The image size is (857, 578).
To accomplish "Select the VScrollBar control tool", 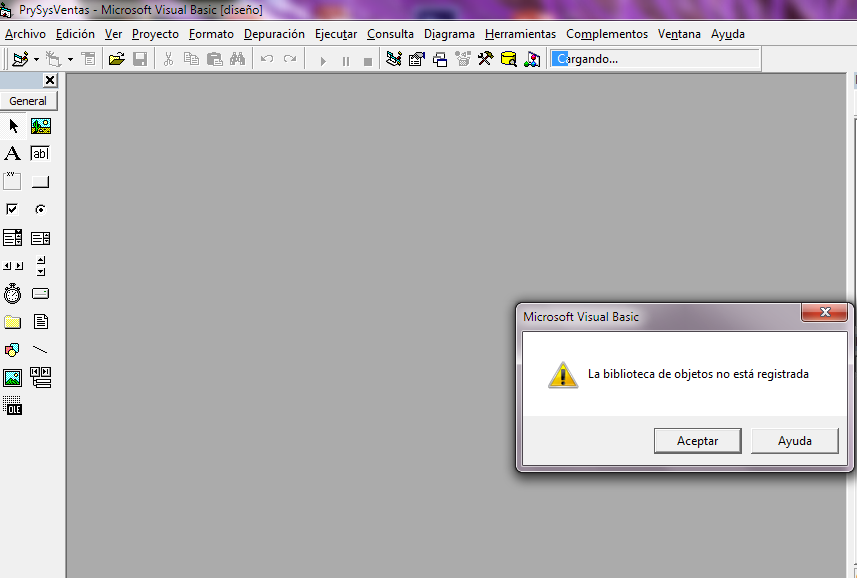I will (41, 266).
